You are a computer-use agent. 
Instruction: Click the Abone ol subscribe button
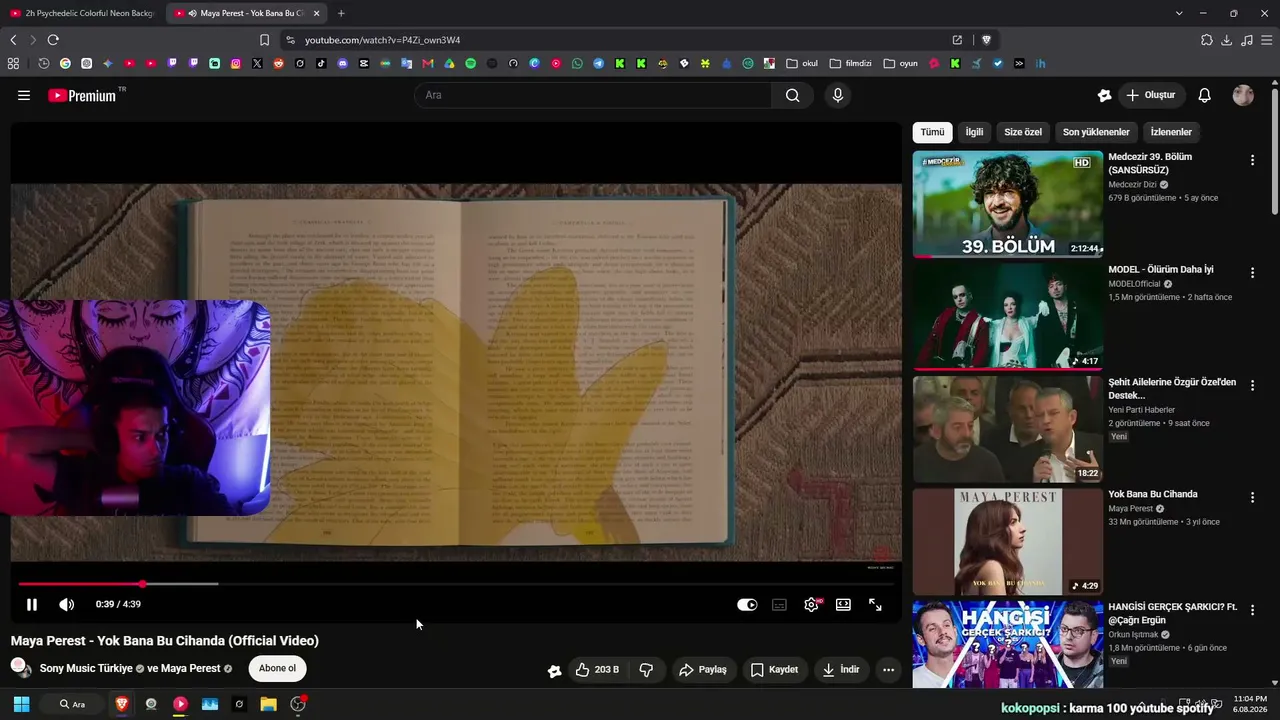(x=277, y=669)
